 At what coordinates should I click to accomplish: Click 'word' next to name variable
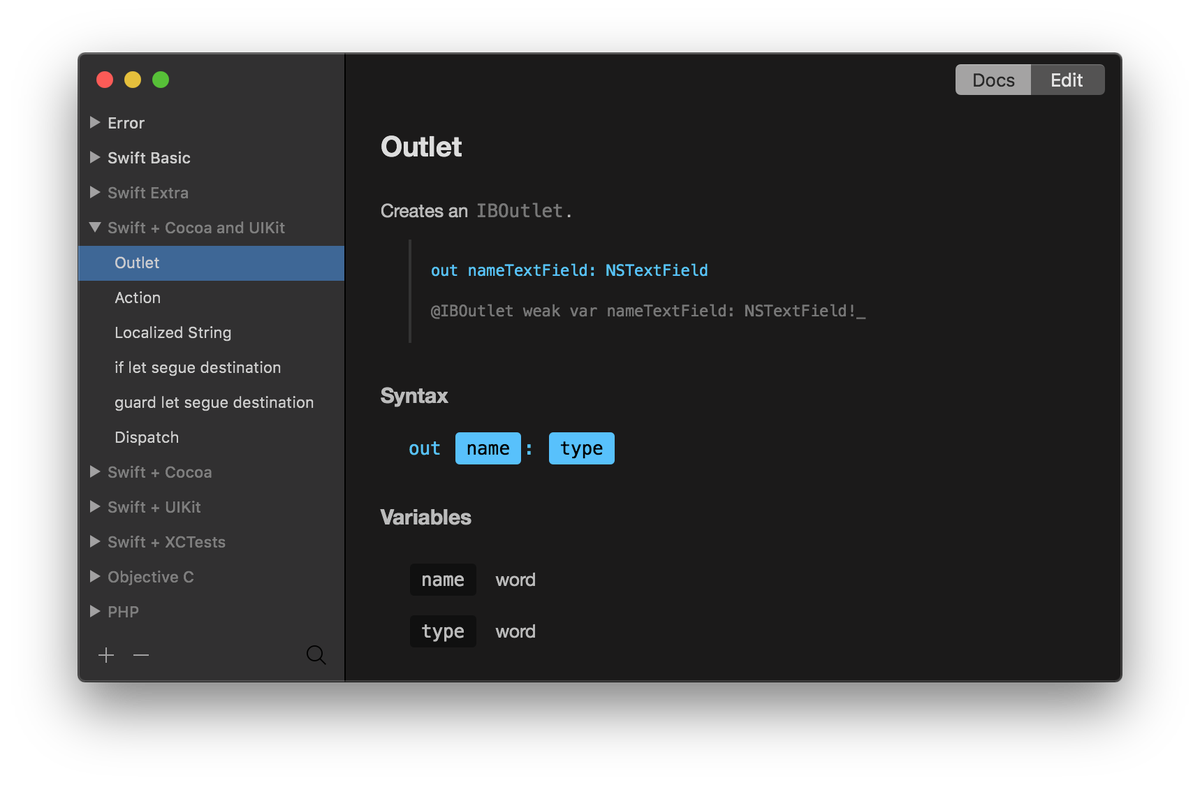(x=515, y=580)
